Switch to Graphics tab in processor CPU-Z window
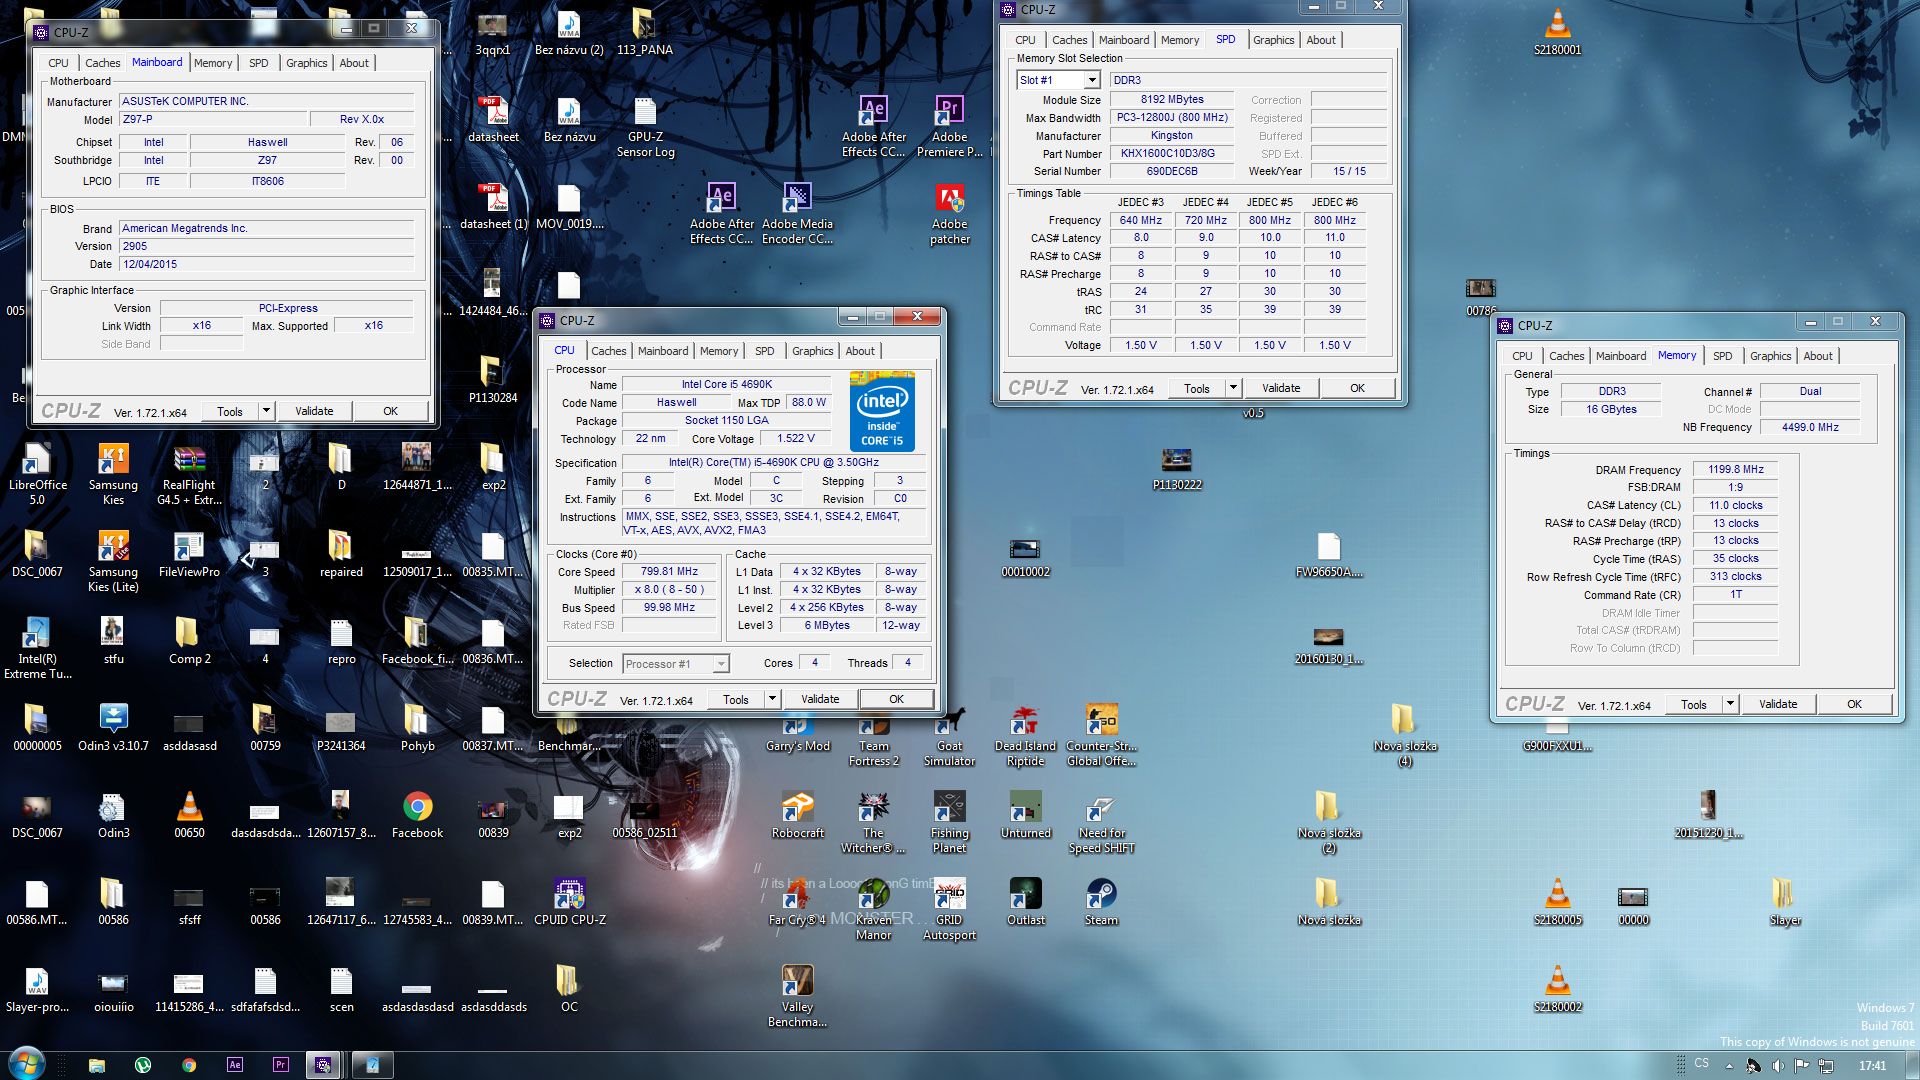The image size is (1920, 1080). pyautogui.click(x=812, y=351)
